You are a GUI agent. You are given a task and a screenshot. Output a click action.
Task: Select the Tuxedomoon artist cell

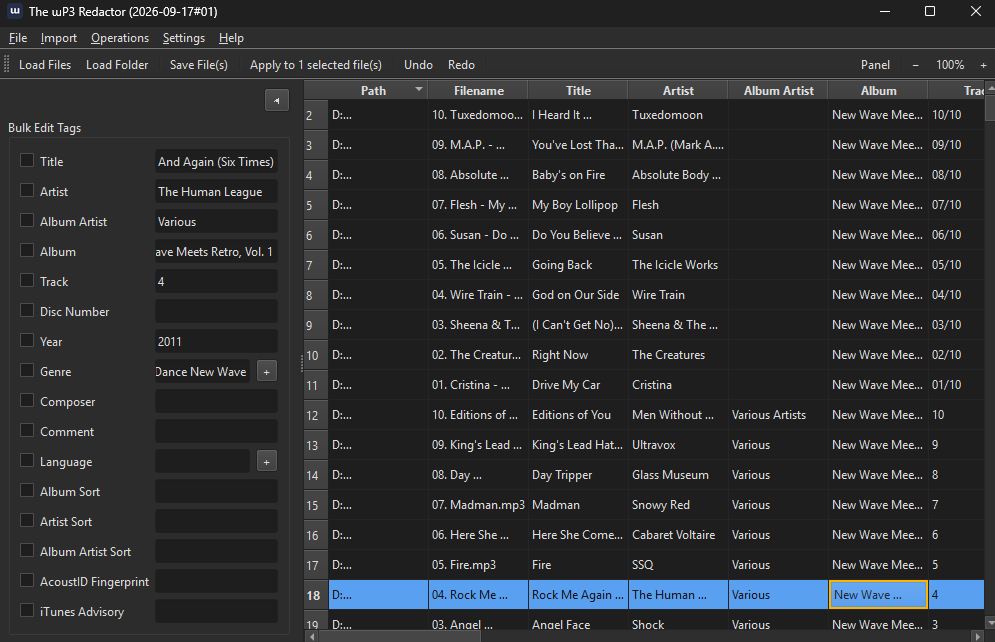(678, 115)
